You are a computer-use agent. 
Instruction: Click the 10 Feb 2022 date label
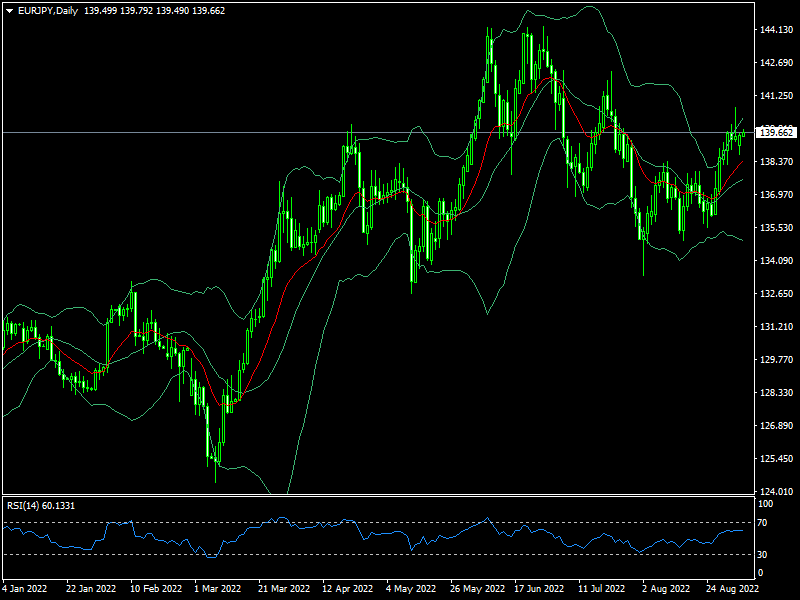[156, 588]
